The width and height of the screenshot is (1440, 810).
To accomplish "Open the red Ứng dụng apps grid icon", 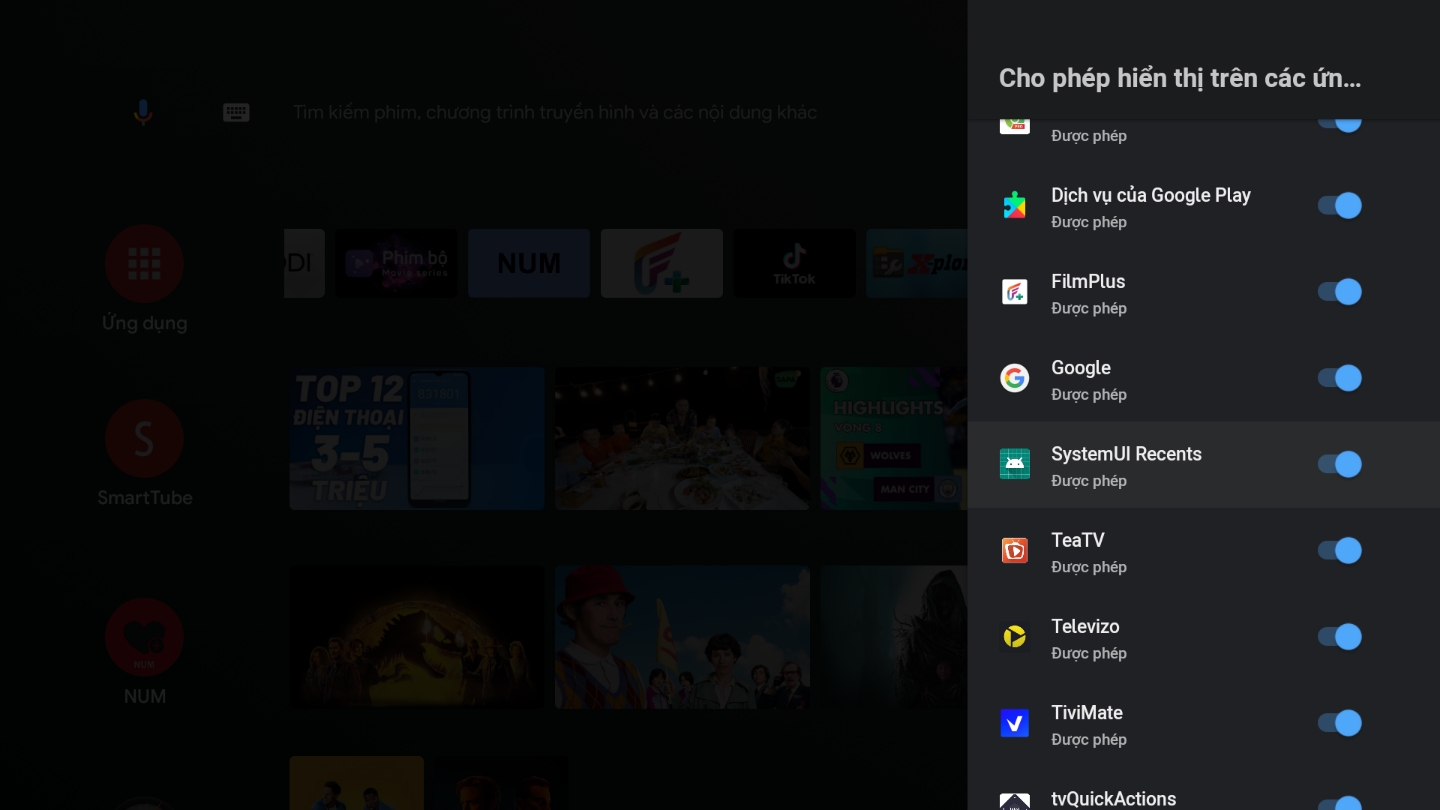I will tap(144, 263).
